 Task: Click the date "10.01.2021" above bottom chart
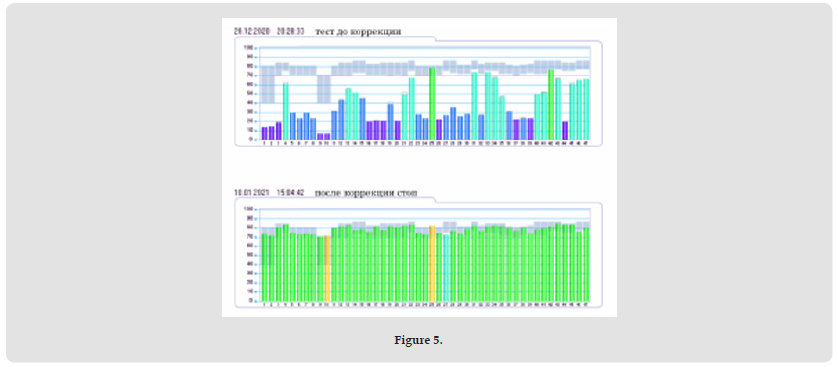pos(253,192)
